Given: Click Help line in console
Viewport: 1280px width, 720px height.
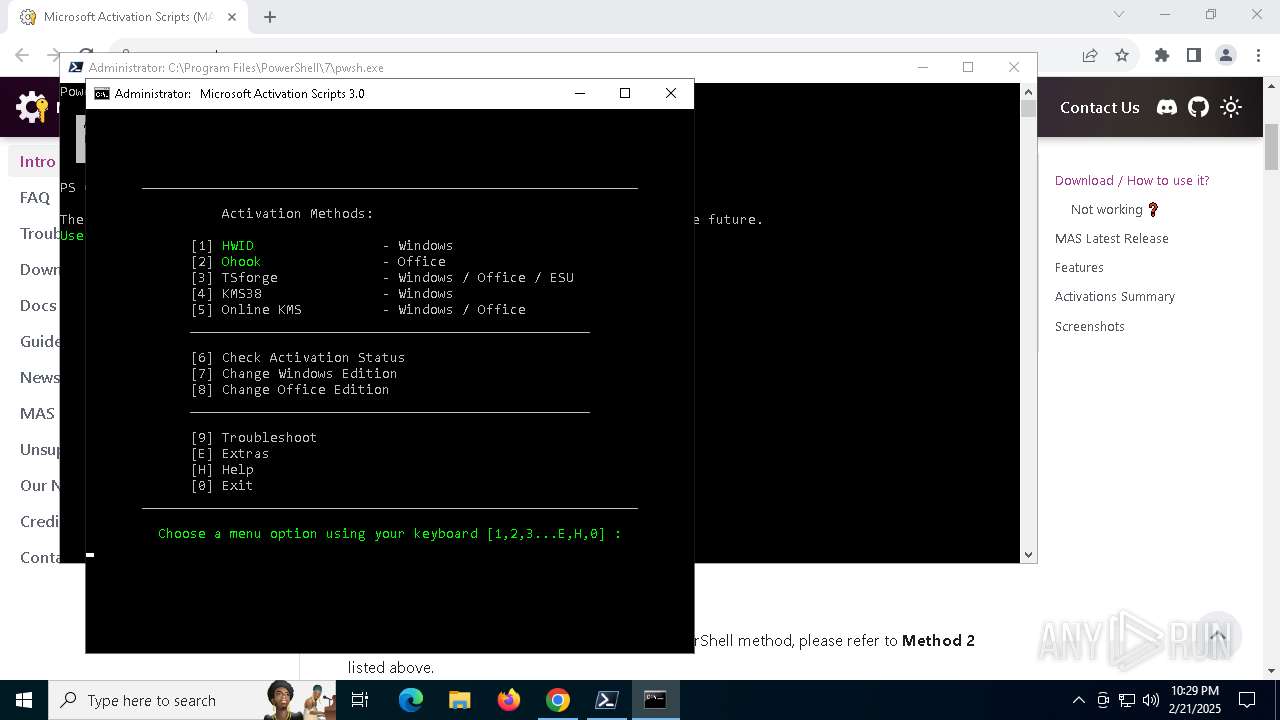Looking at the screenshot, I should (222, 469).
